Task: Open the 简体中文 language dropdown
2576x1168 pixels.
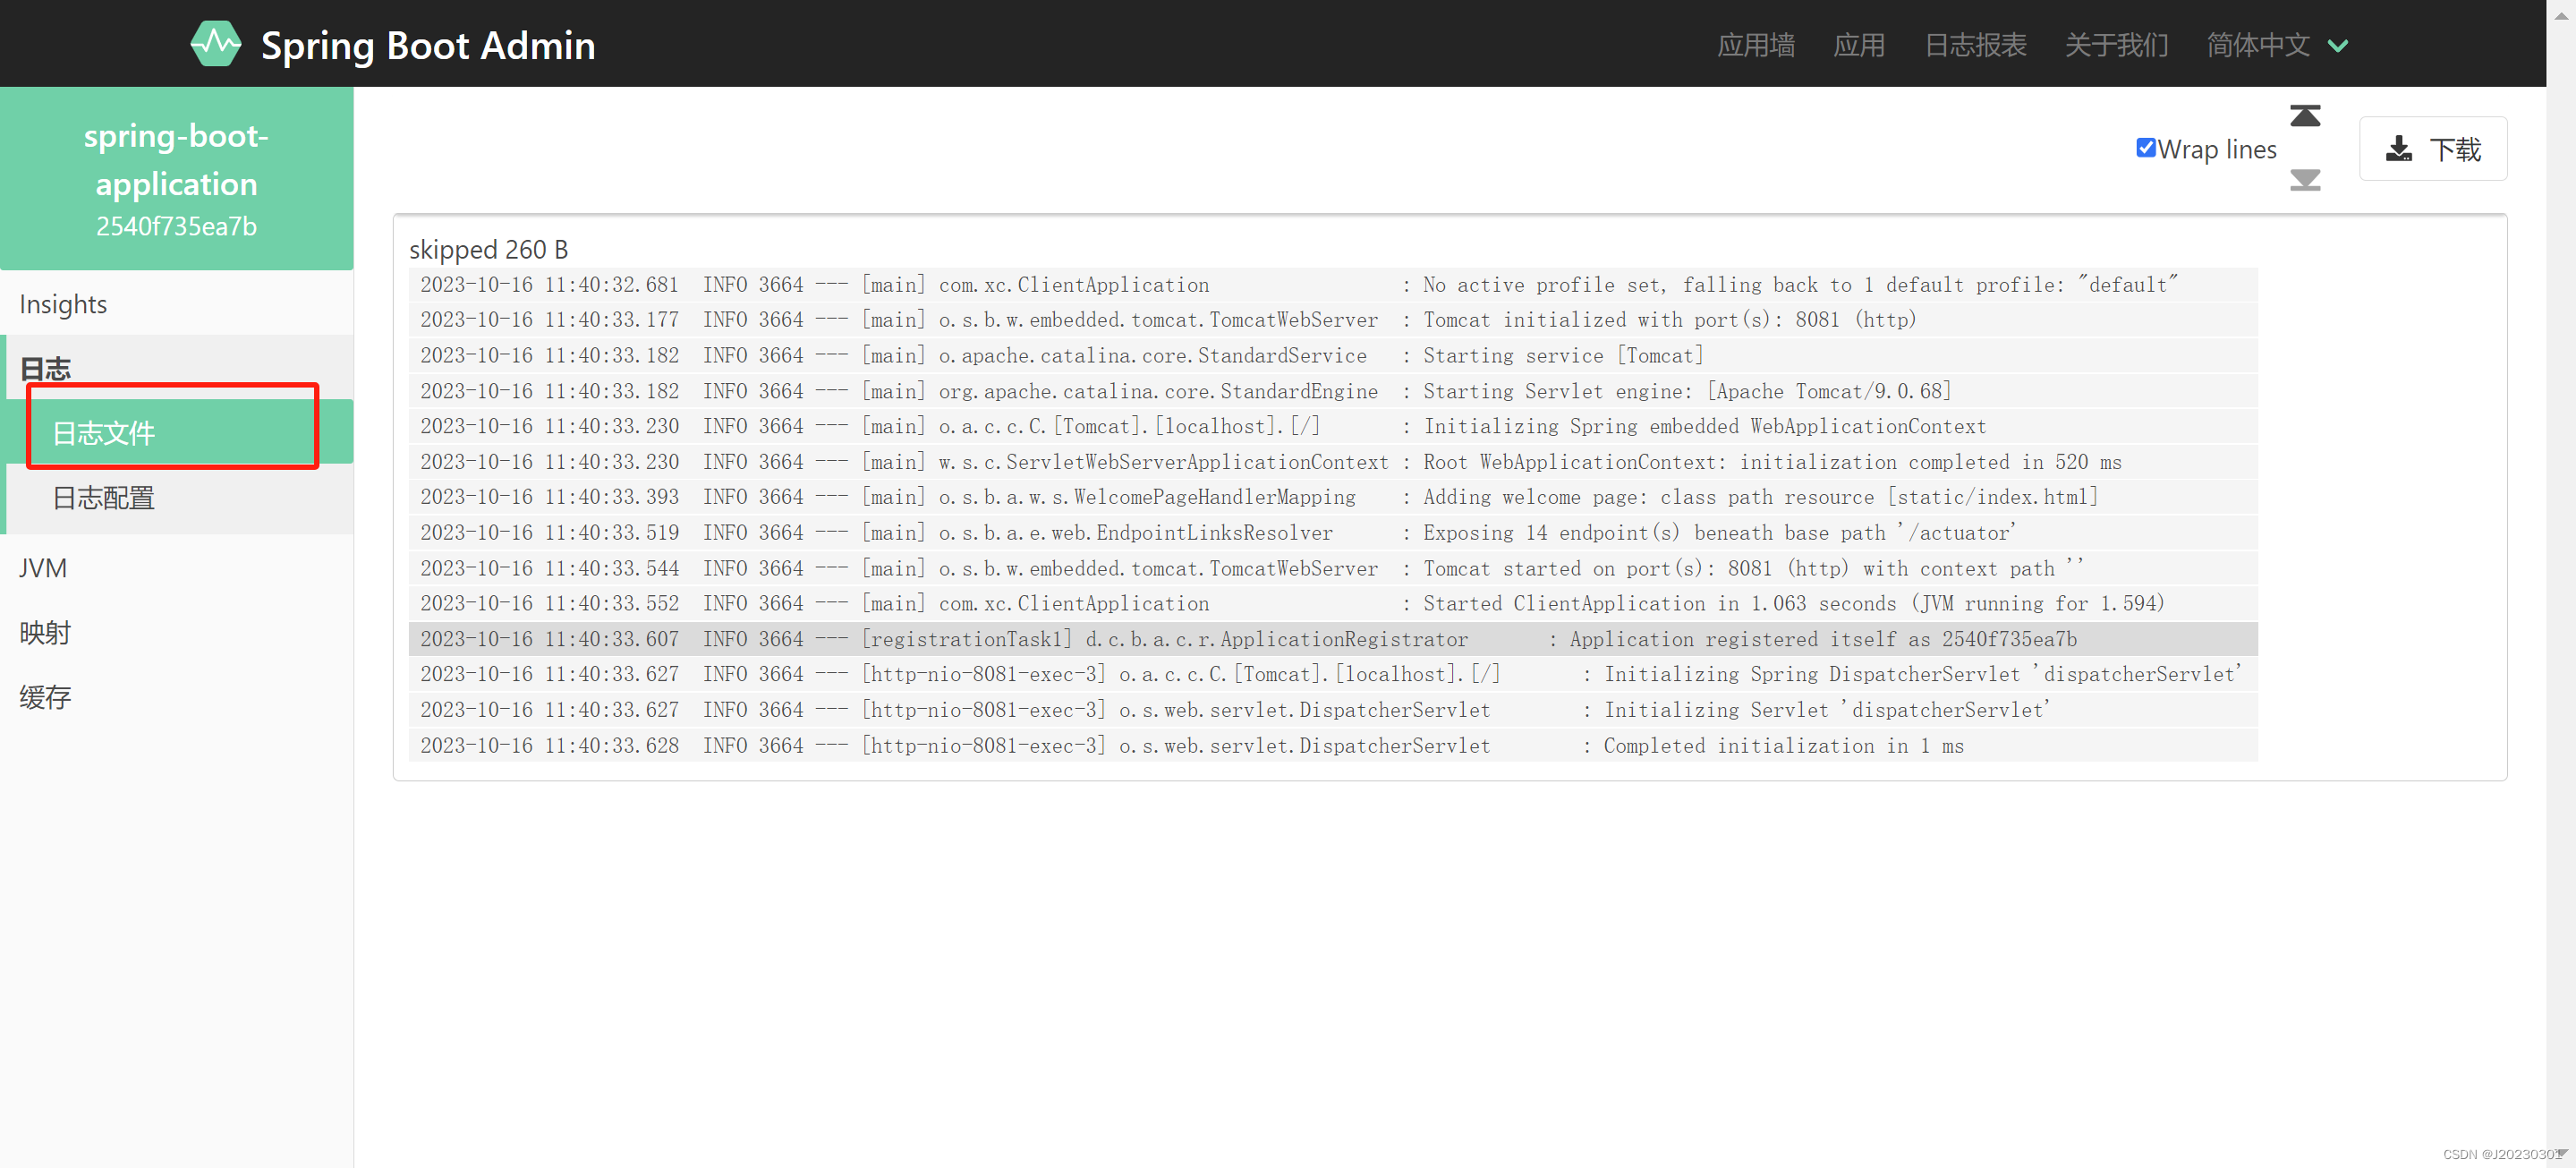Action: pyautogui.click(x=2258, y=45)
